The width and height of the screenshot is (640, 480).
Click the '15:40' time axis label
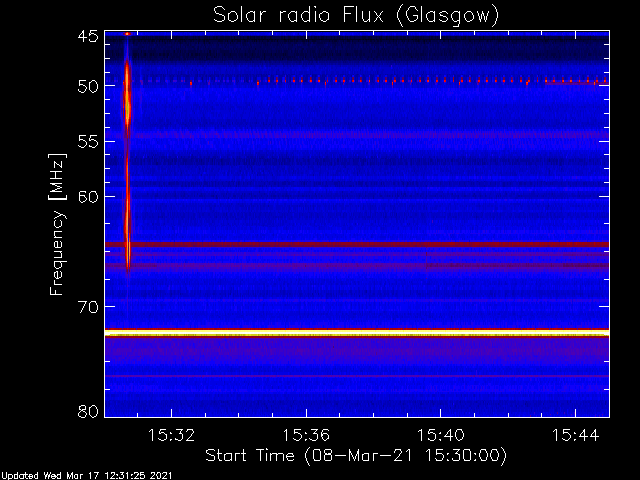click(440, 436)
